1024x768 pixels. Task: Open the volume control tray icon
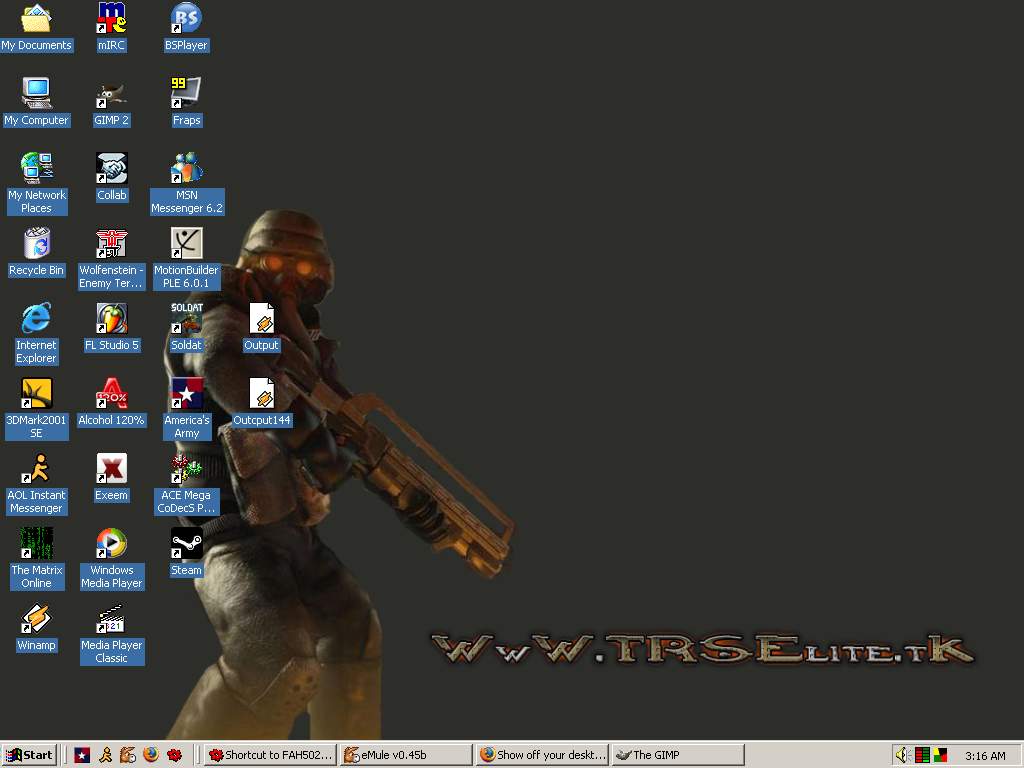click(x=903, y=756)
